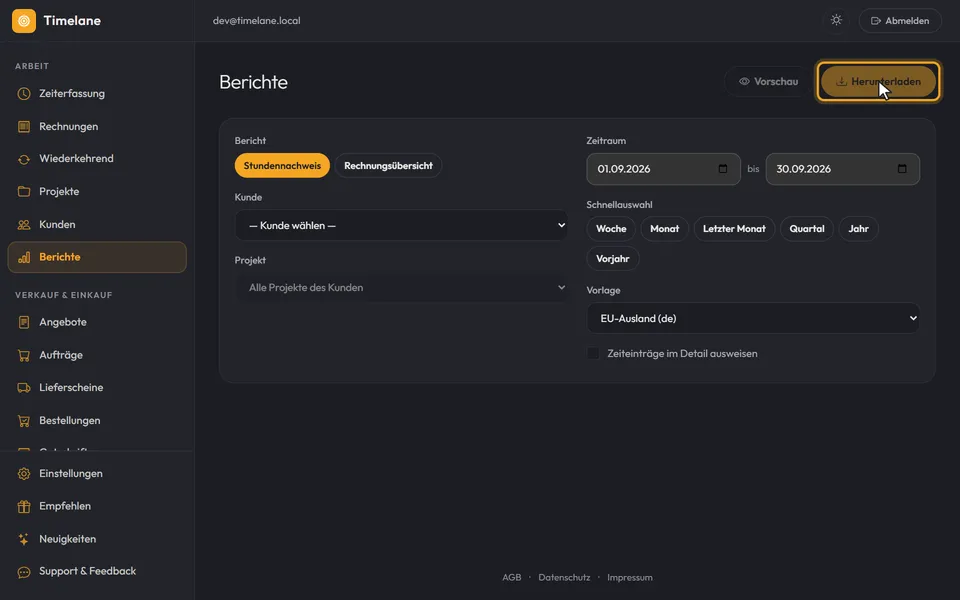The height and width of the screenshot is (600, 960).
Task: Click the end date field 30.09.2026
Action: tap(842, 169)
